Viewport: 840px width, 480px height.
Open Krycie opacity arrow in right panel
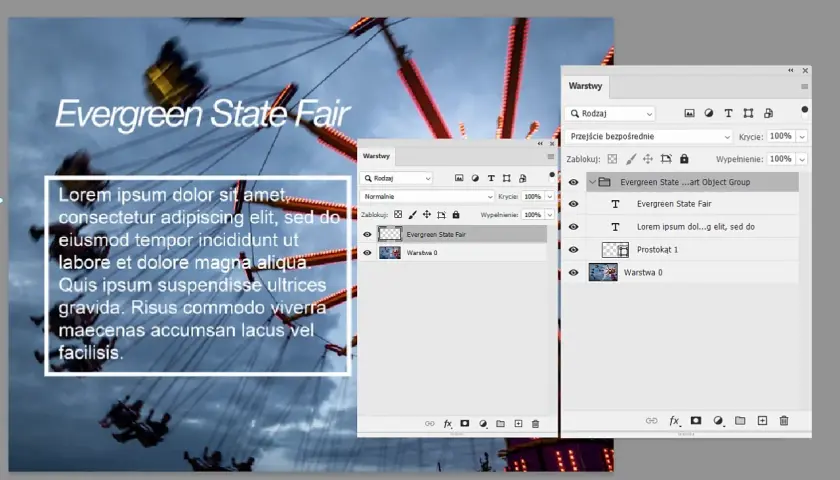pos(802,137)
